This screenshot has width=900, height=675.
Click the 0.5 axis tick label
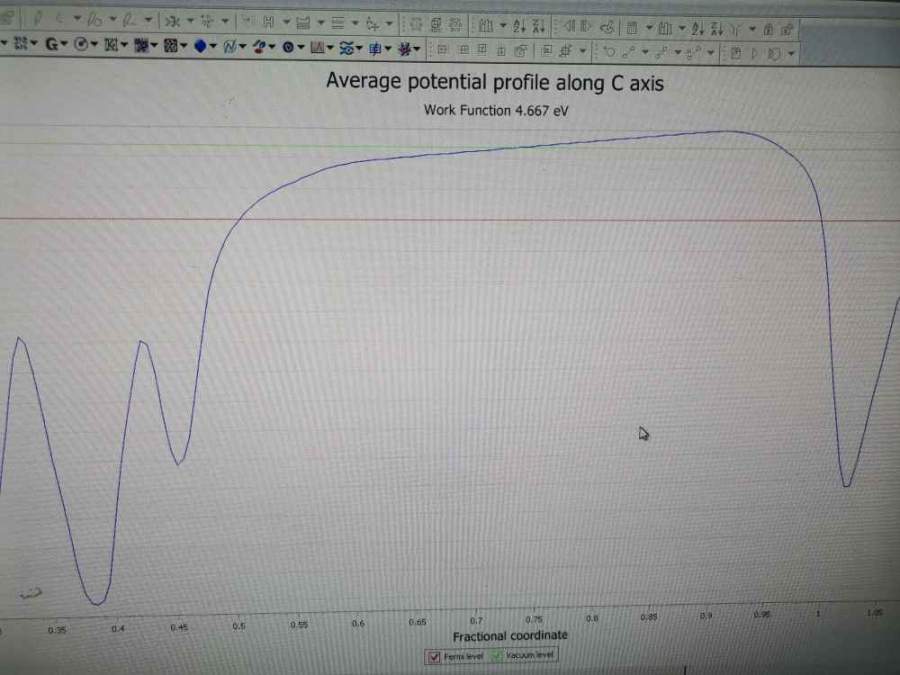(x=239, y=626)
